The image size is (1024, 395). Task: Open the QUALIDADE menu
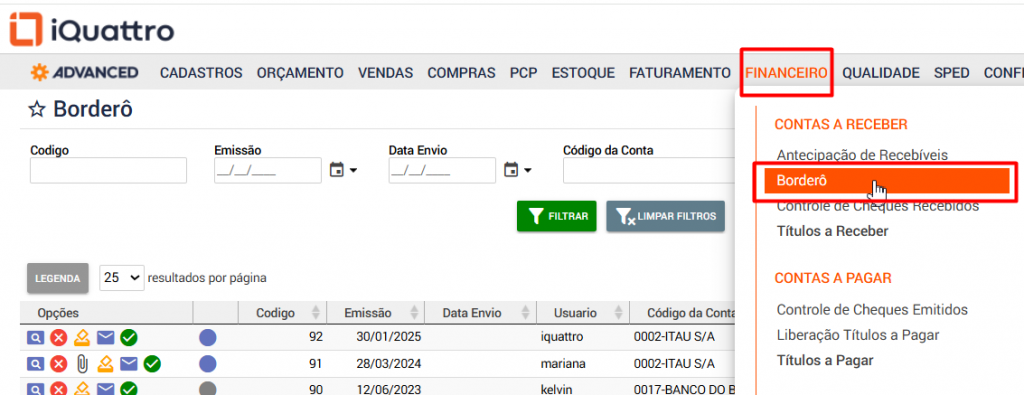click(x=880, y=72)
